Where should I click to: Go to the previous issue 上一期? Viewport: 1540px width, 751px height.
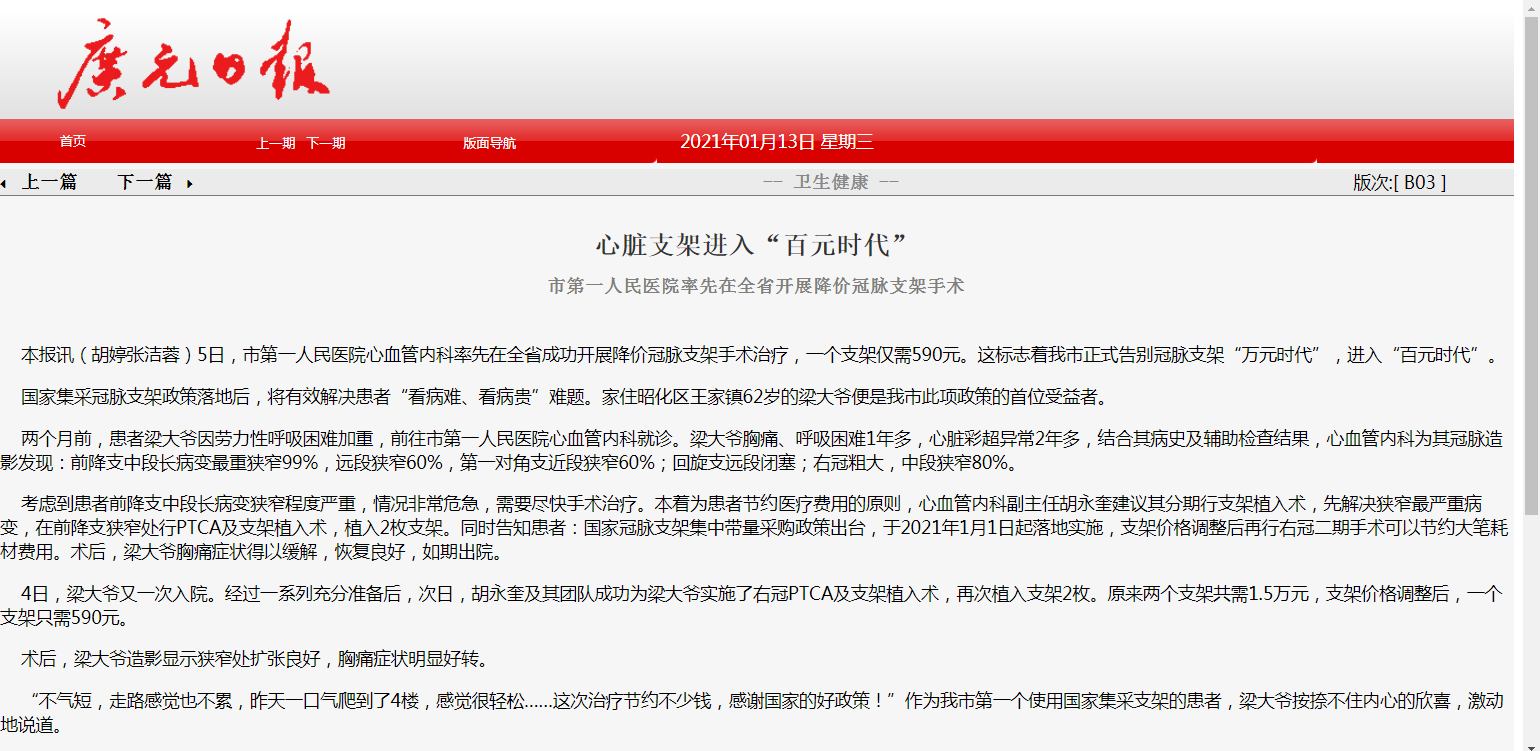pos(275,143)
